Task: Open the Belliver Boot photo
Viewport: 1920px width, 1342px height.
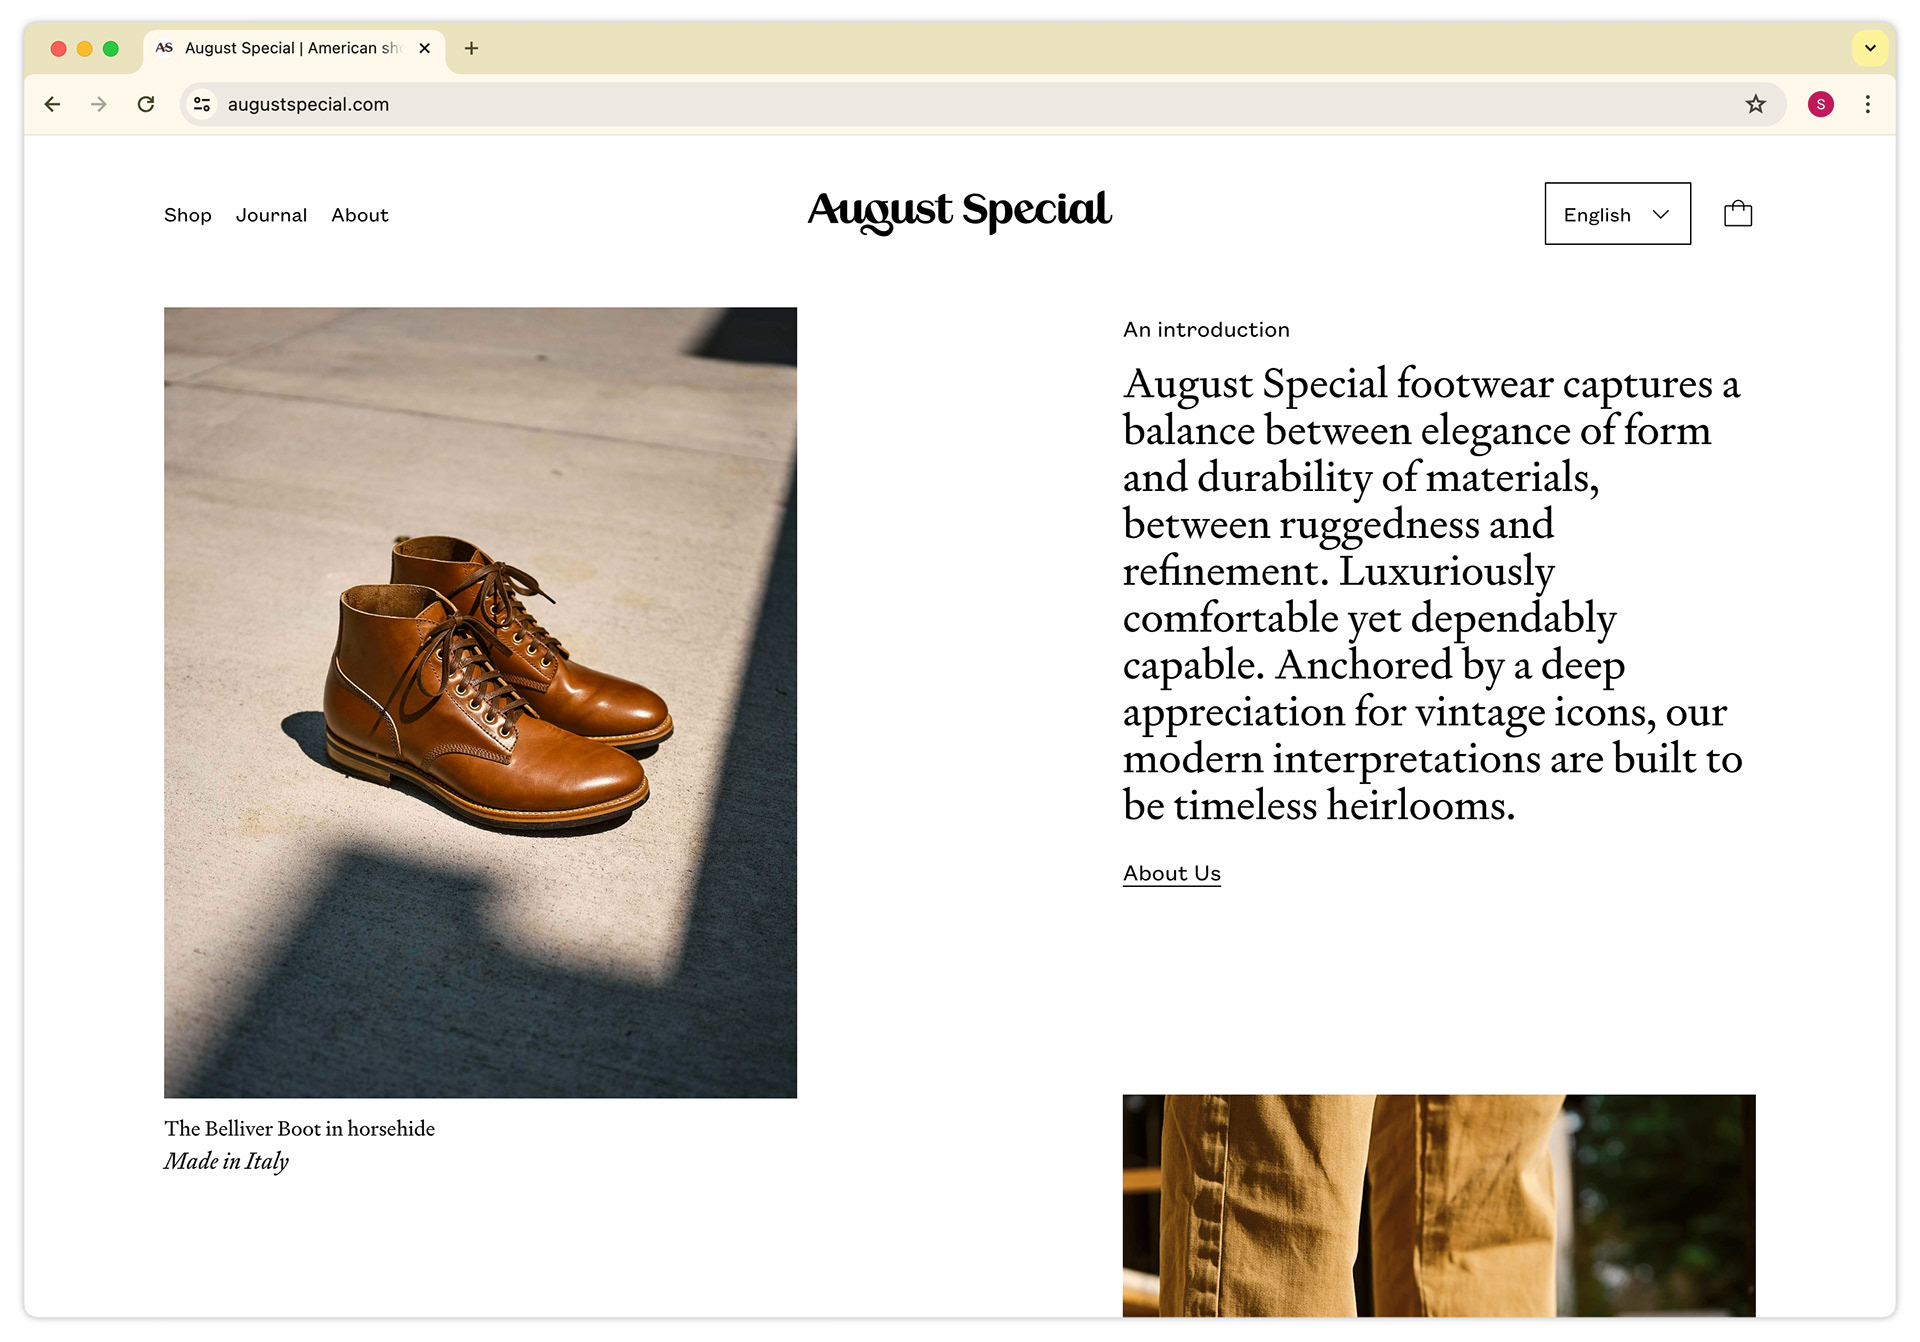Action: tap(480, 702)
